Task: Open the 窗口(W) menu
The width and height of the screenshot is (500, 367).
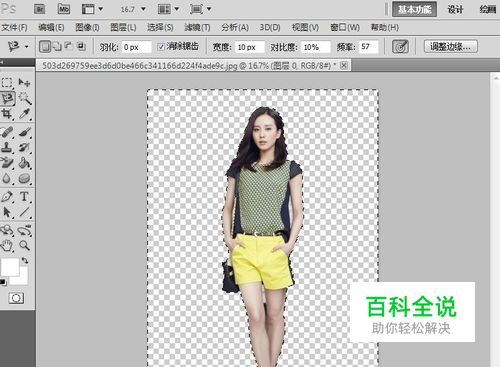Action: coord(345,27)
